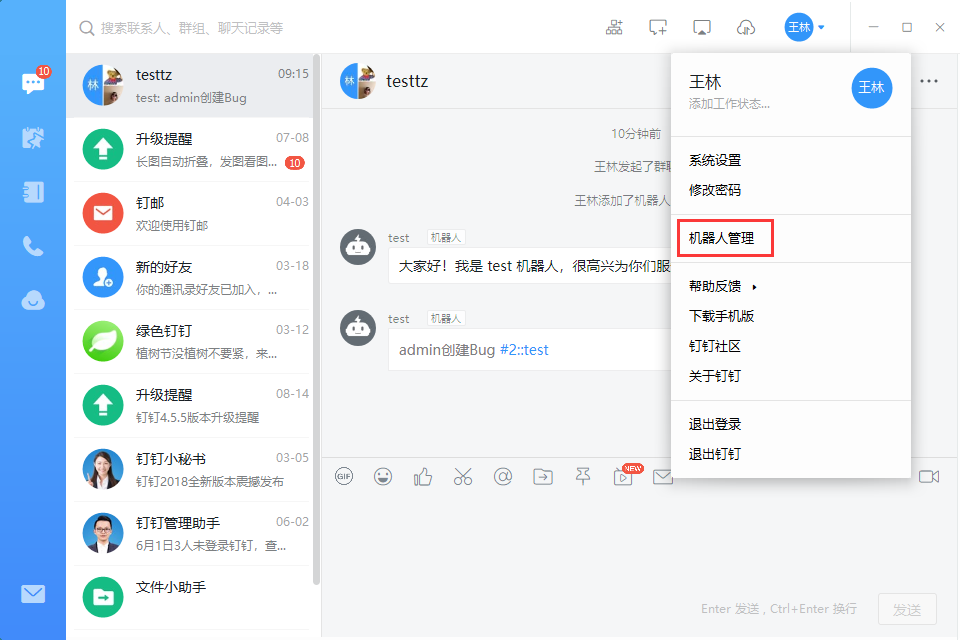
Task: Click the screen projection icon in the top bar
Action: point(702,28)
